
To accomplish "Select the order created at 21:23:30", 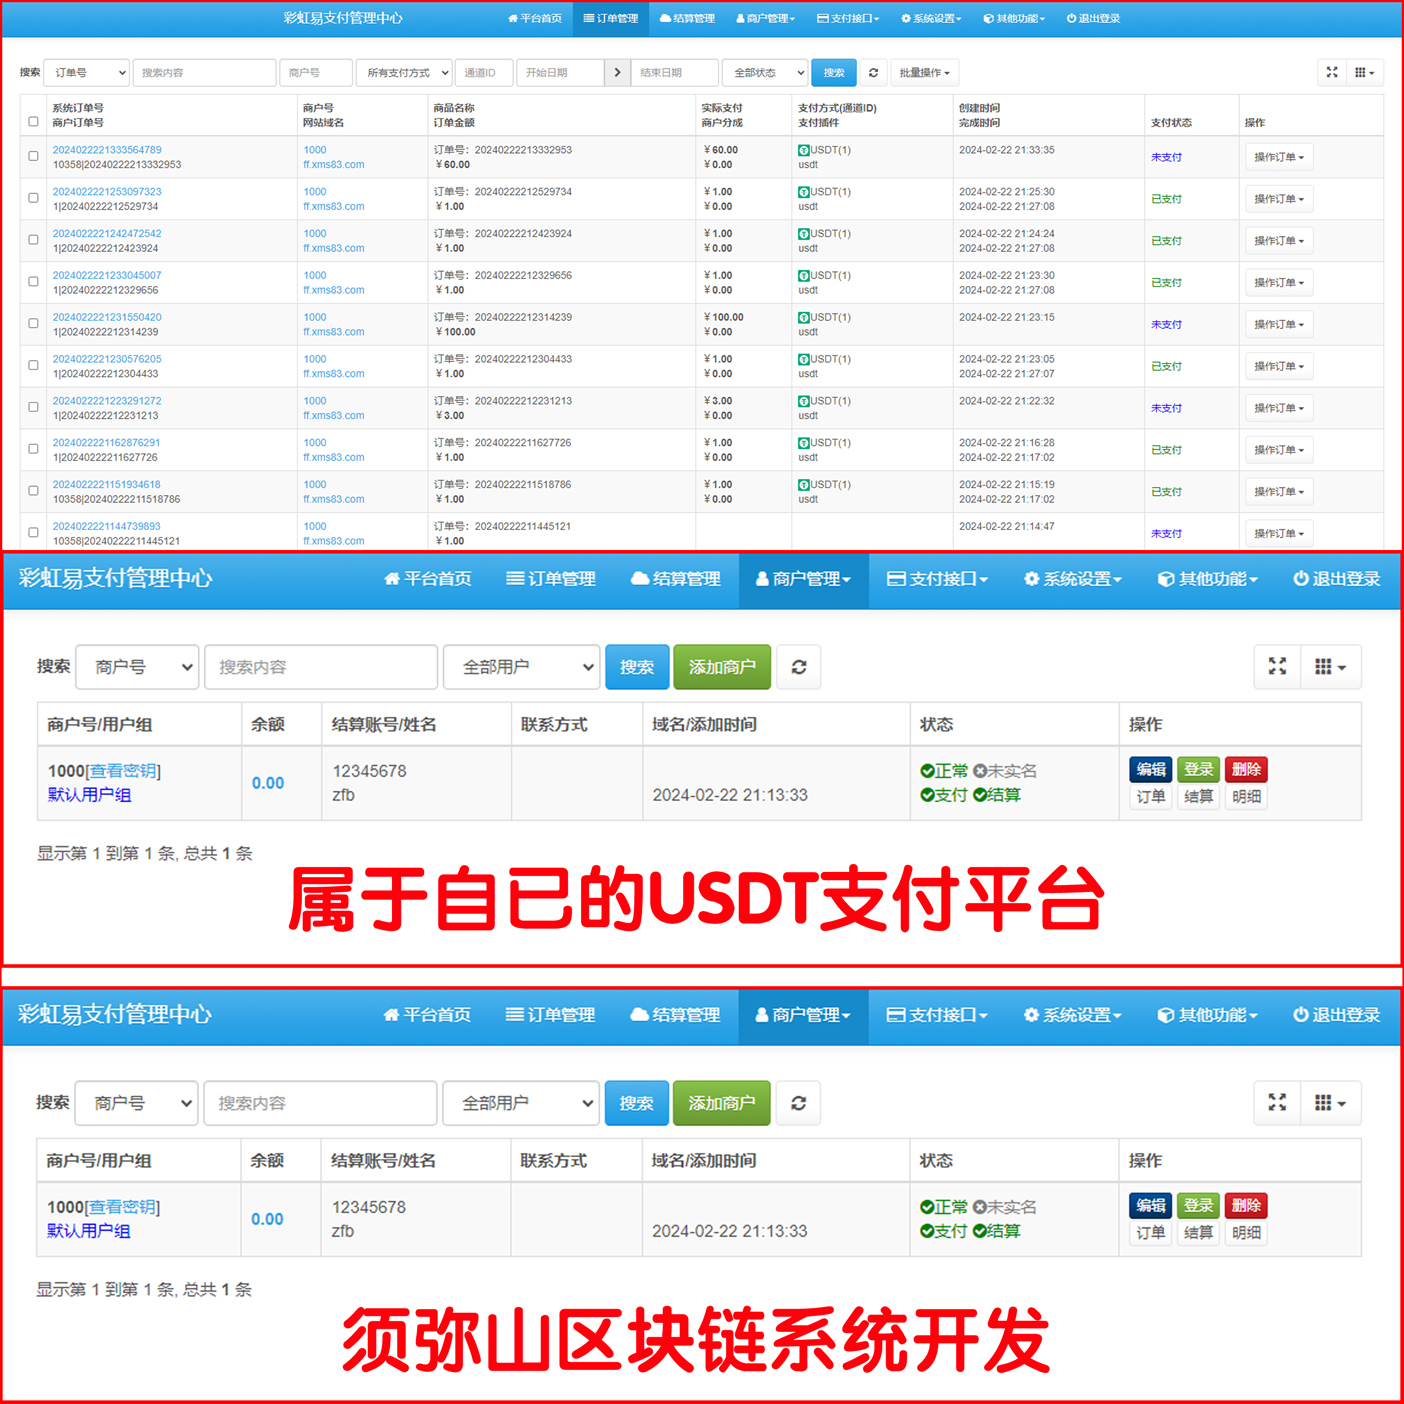I will (x=33, y=283).
